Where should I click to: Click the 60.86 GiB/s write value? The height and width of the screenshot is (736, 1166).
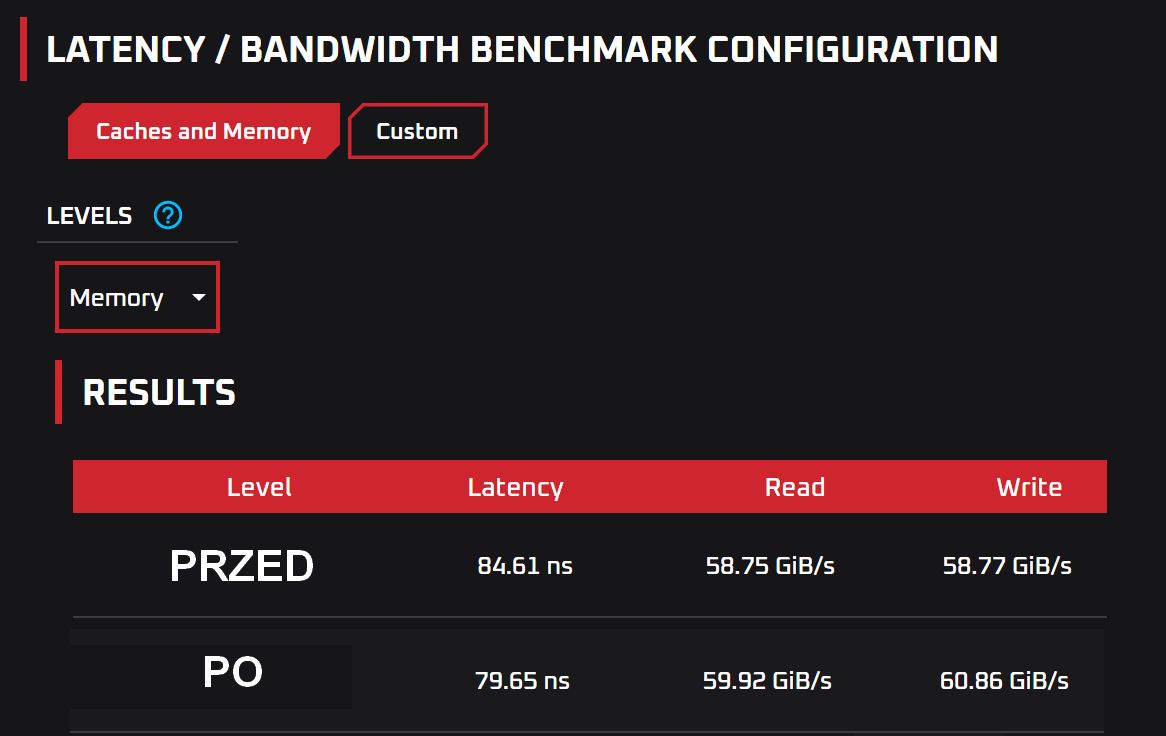click(x=1004, y=681)
